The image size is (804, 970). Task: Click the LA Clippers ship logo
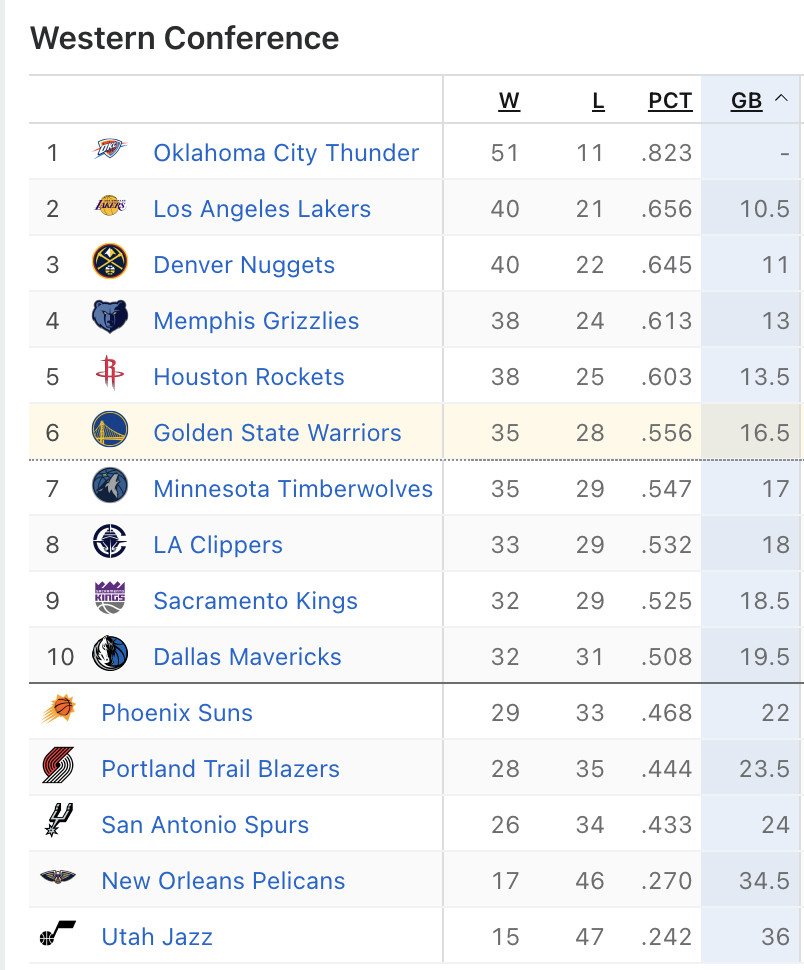point(110,541)
